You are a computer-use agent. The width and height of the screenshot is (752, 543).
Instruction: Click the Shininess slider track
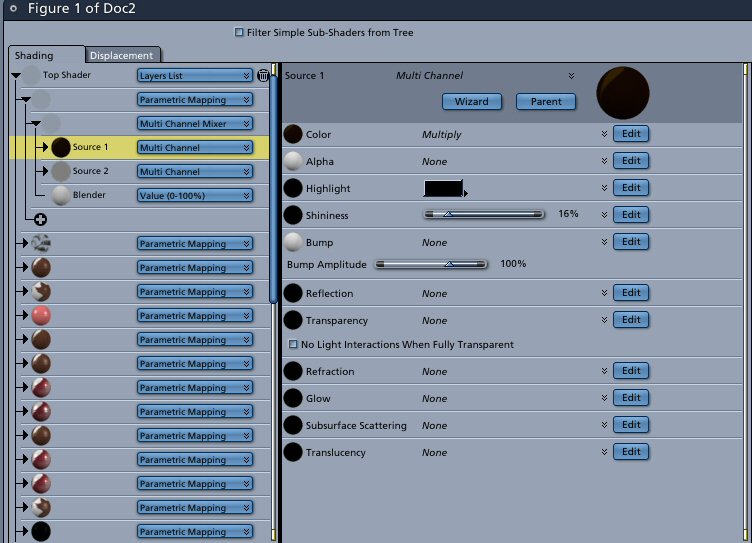click(484, 214)
